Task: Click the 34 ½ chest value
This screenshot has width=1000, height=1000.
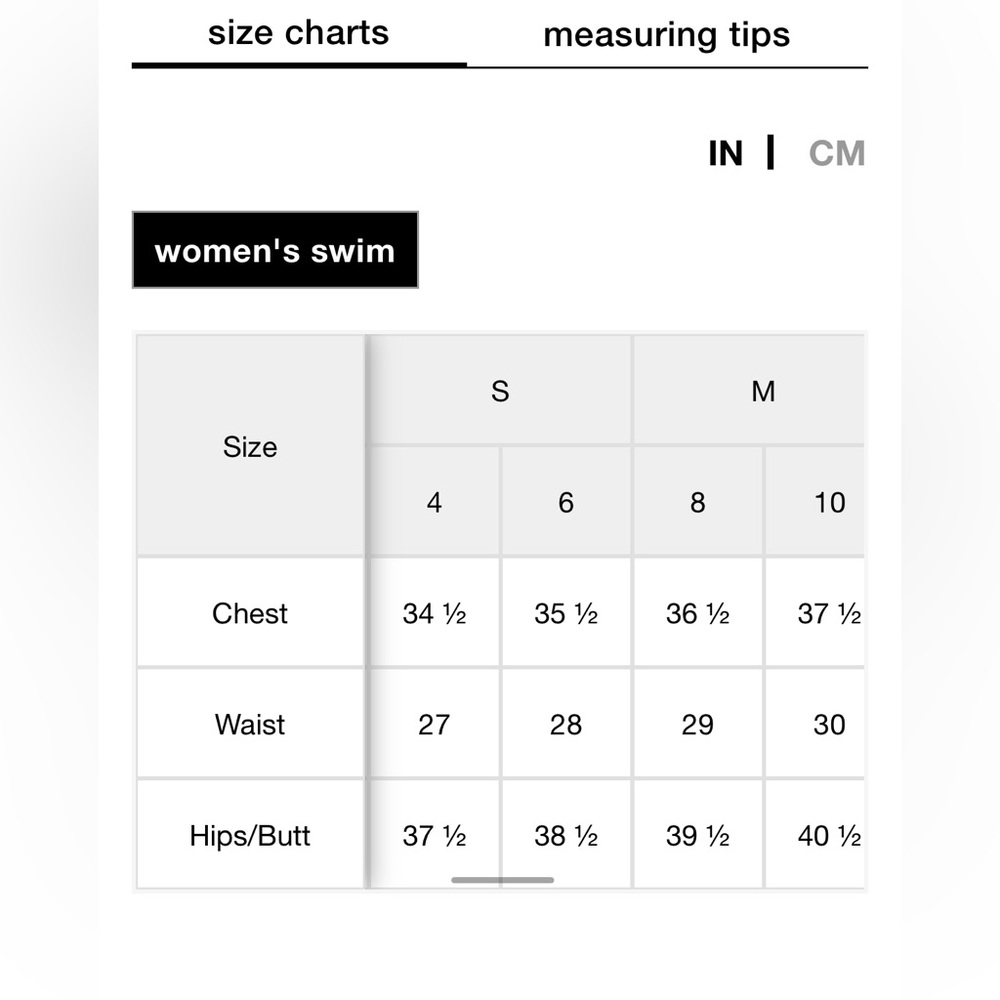Action: click(434, 613)
